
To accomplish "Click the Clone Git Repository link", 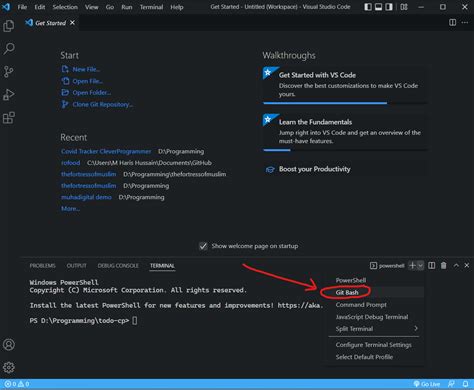I will (97, 104).
